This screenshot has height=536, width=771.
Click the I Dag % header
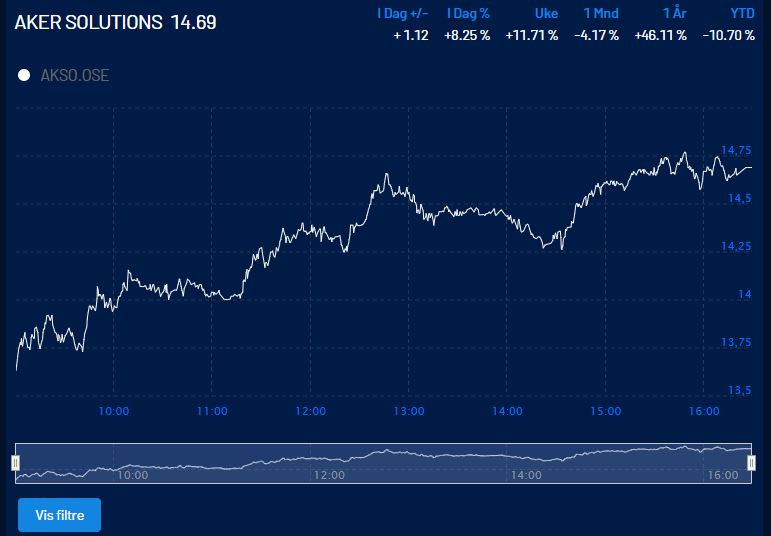coord(468,14)
